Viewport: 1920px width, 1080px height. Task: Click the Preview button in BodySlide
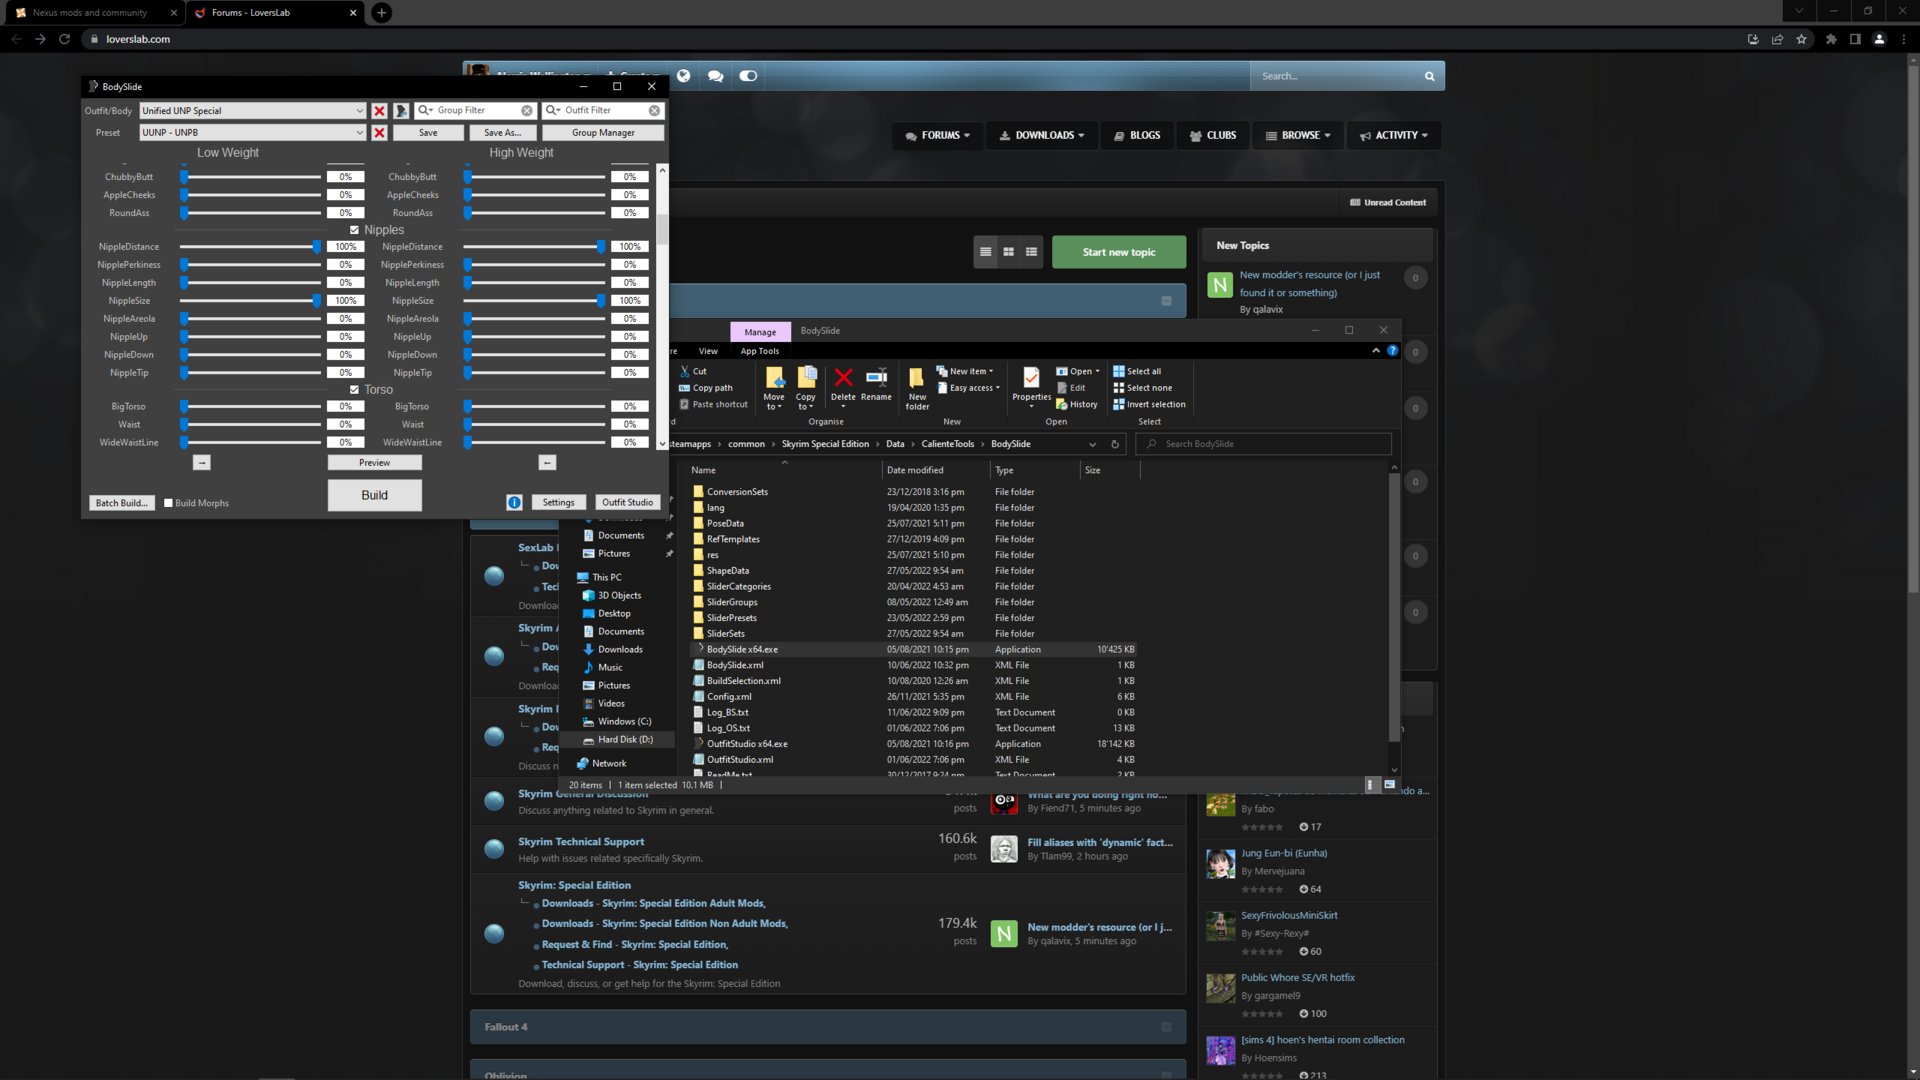[x=375, y=463]
